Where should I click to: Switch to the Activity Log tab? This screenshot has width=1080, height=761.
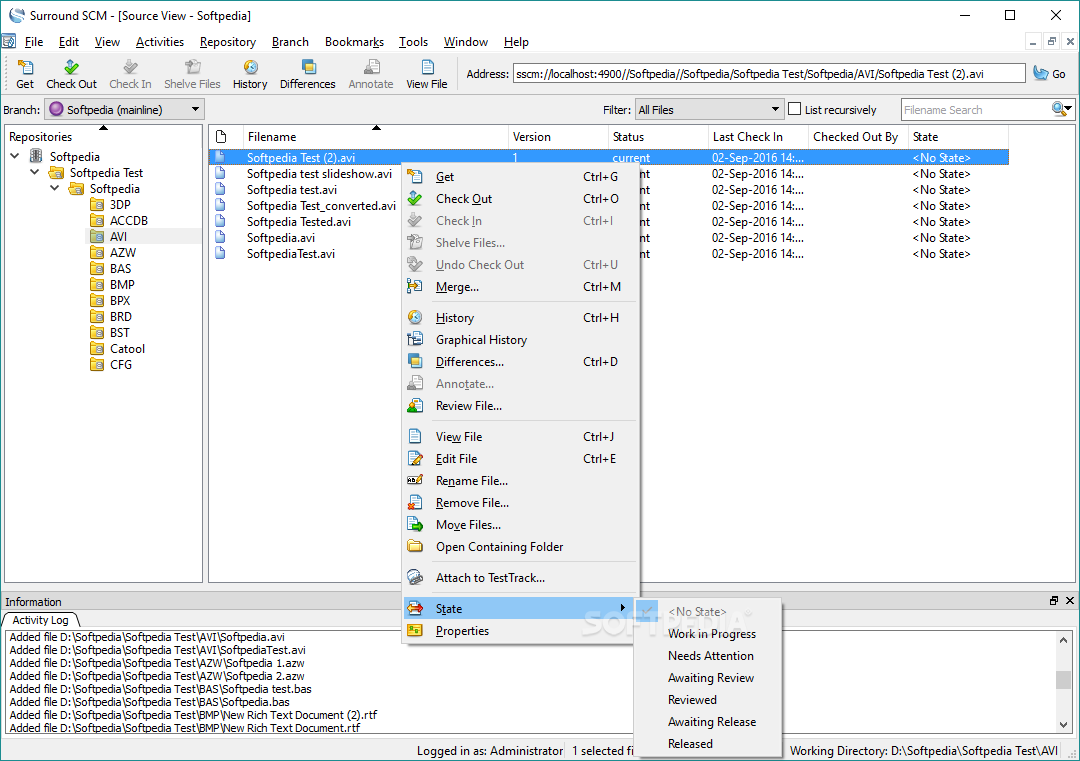coord(41,621)
